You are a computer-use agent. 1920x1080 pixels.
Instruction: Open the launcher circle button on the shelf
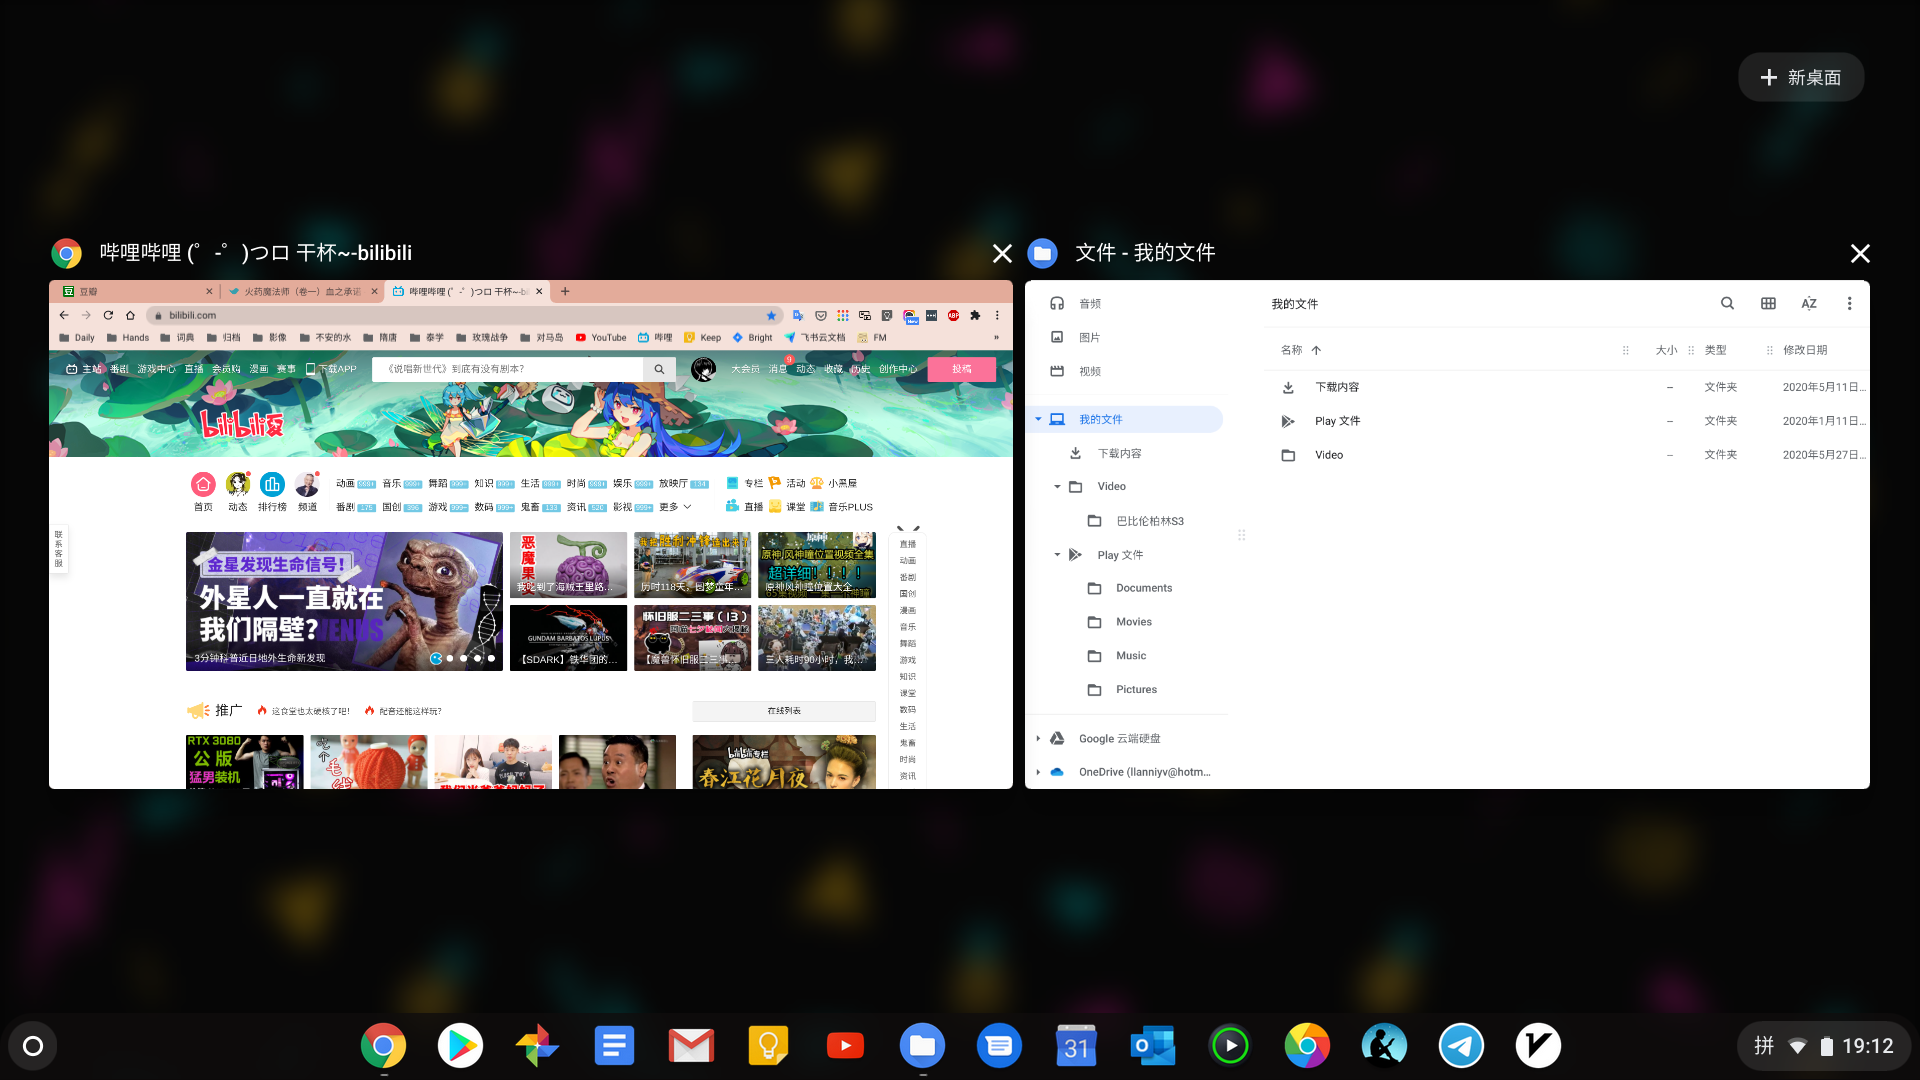point(33,1046)
